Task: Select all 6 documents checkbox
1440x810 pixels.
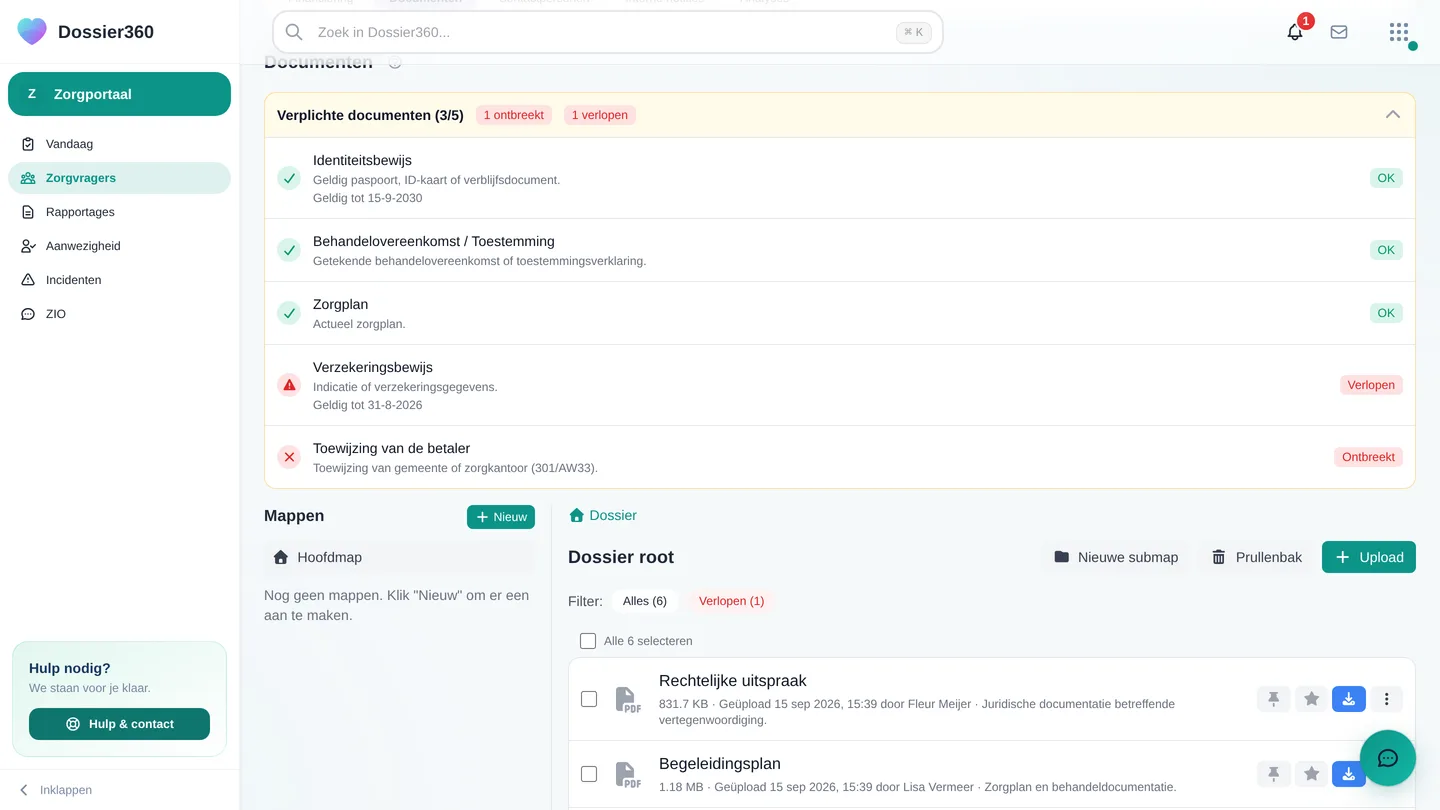Action: (x=588, y=641)
